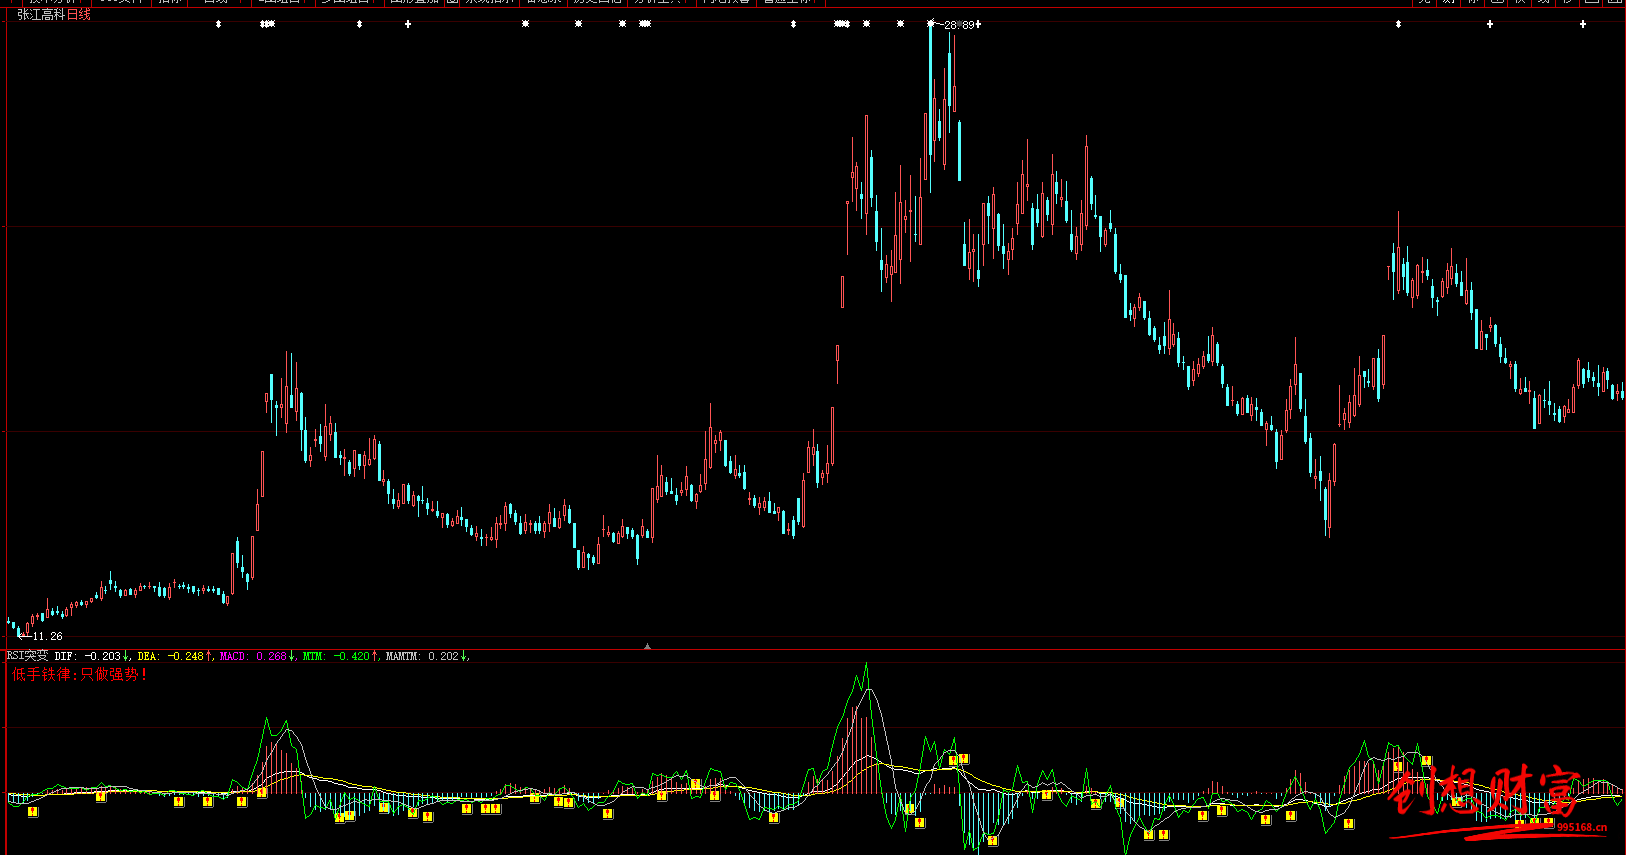Click the rightmost plus info marker in the top row

coord(1583,24)
